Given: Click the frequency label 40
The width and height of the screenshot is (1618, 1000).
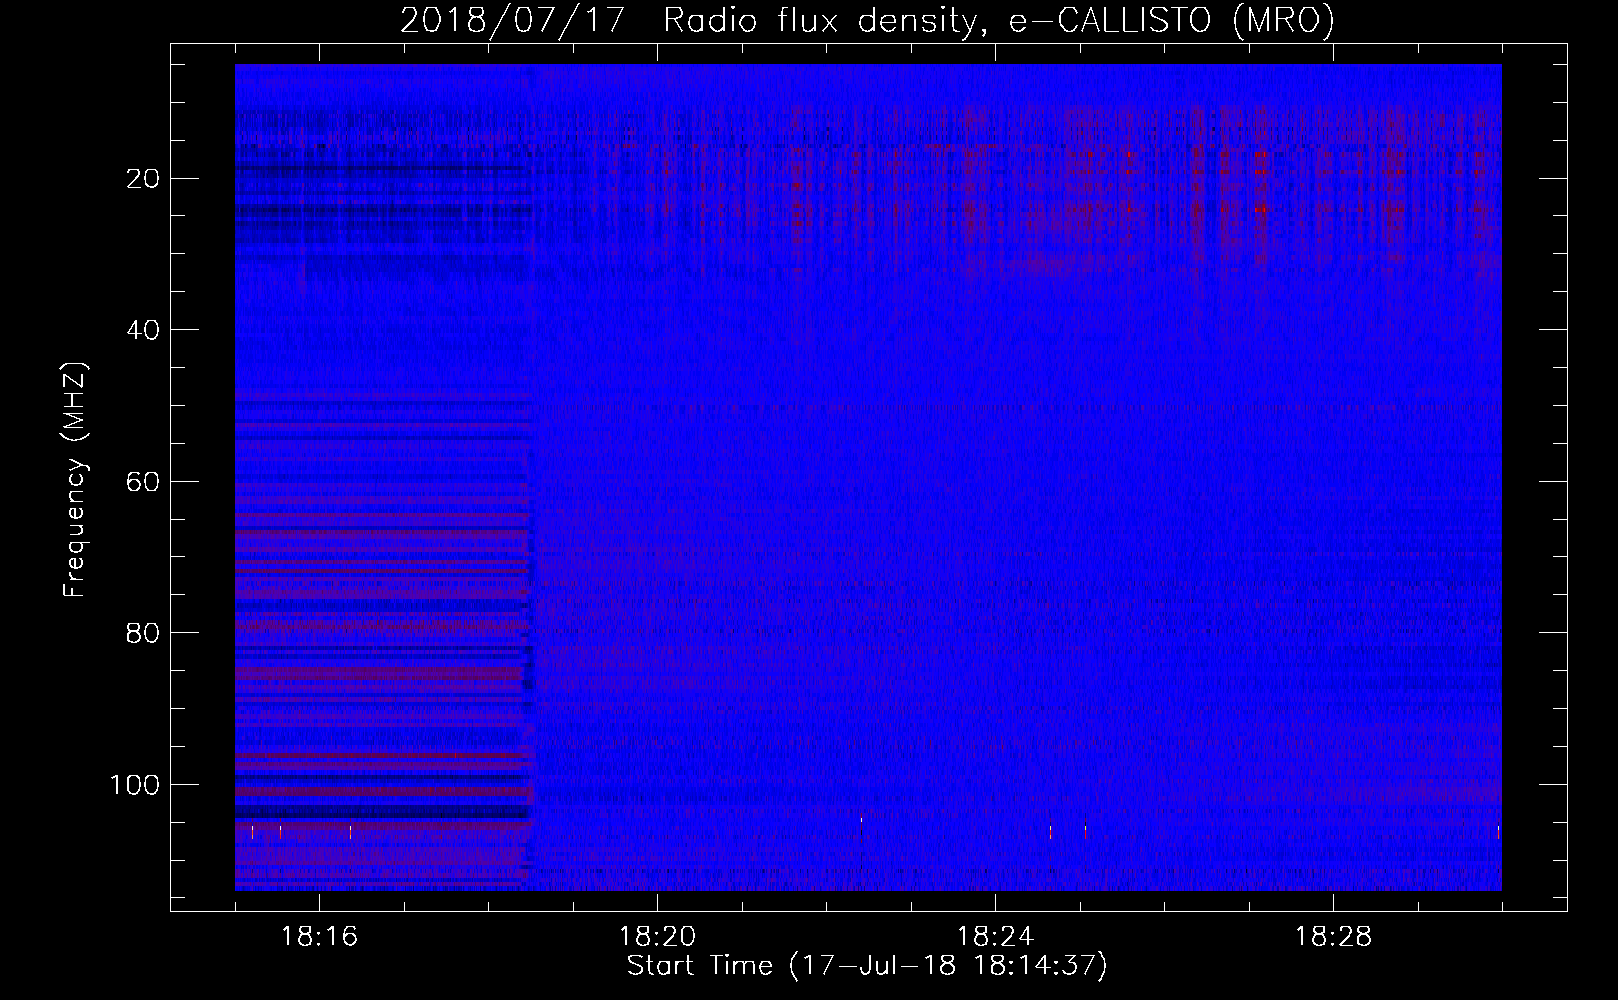Looking at the screenshot, I should (x=144, y=330).
